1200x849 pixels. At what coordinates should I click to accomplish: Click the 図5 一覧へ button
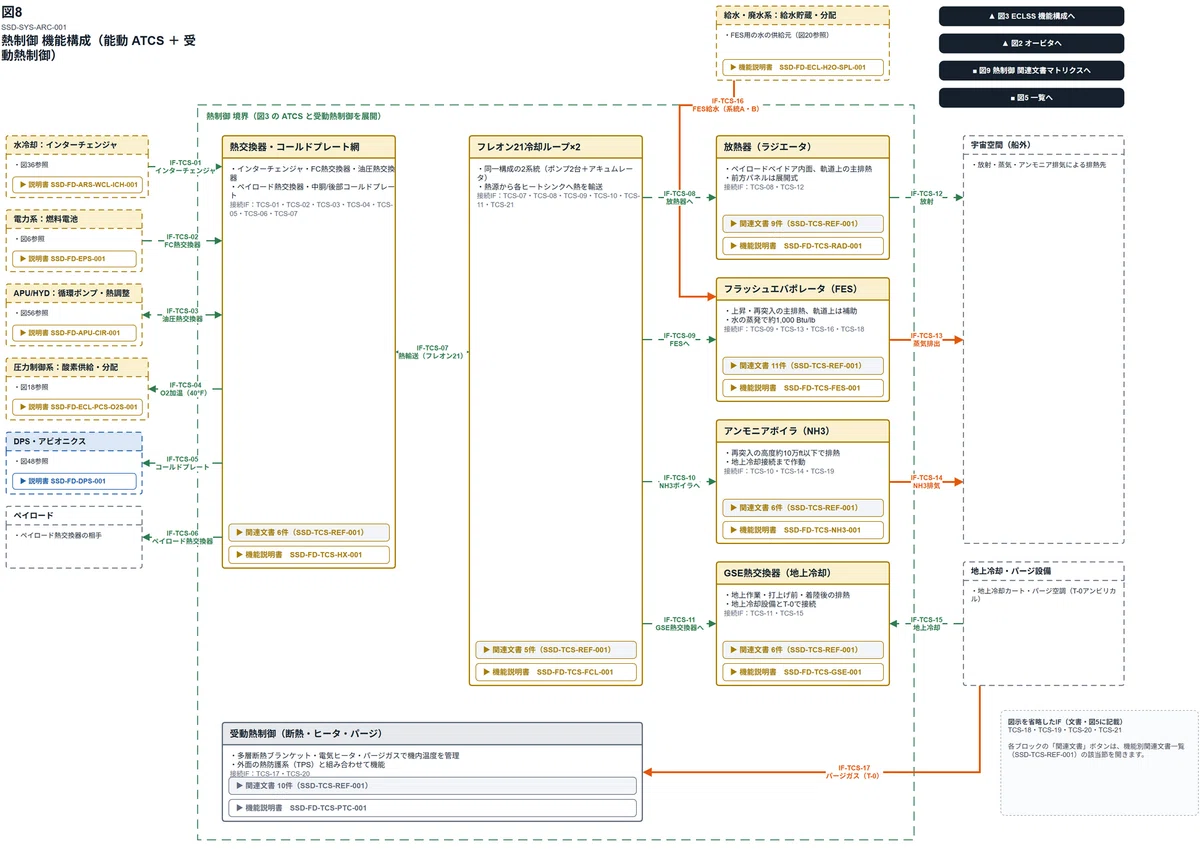click(1031, 97)
